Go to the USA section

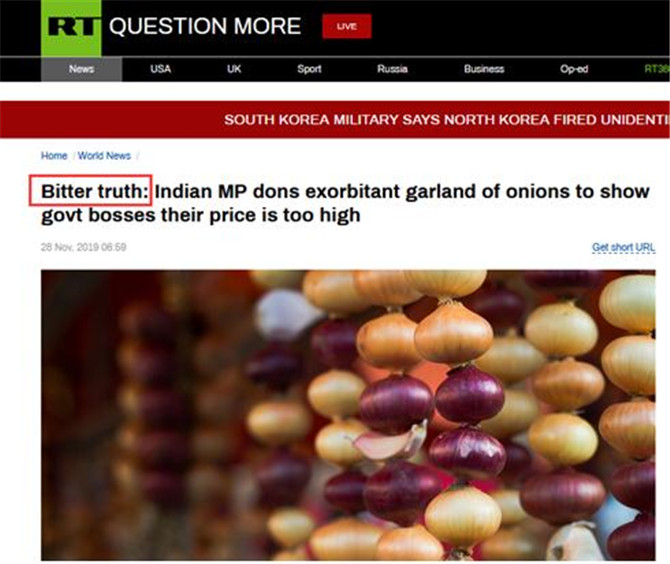pyautogui.click(x=161, y=69)
